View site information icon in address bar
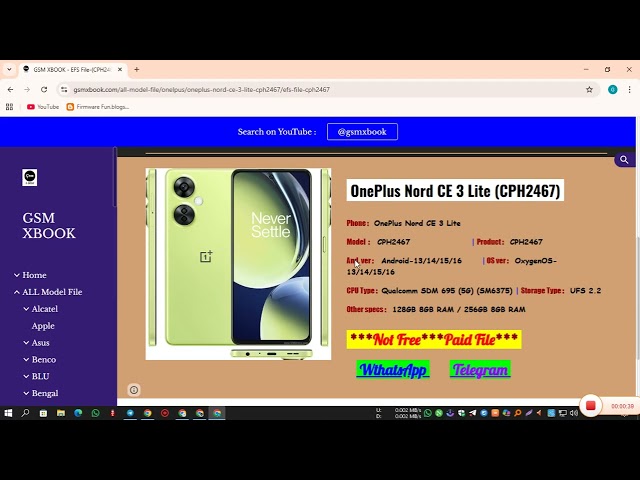The width and height of the screenshot is (640, 480). point(64,89)
